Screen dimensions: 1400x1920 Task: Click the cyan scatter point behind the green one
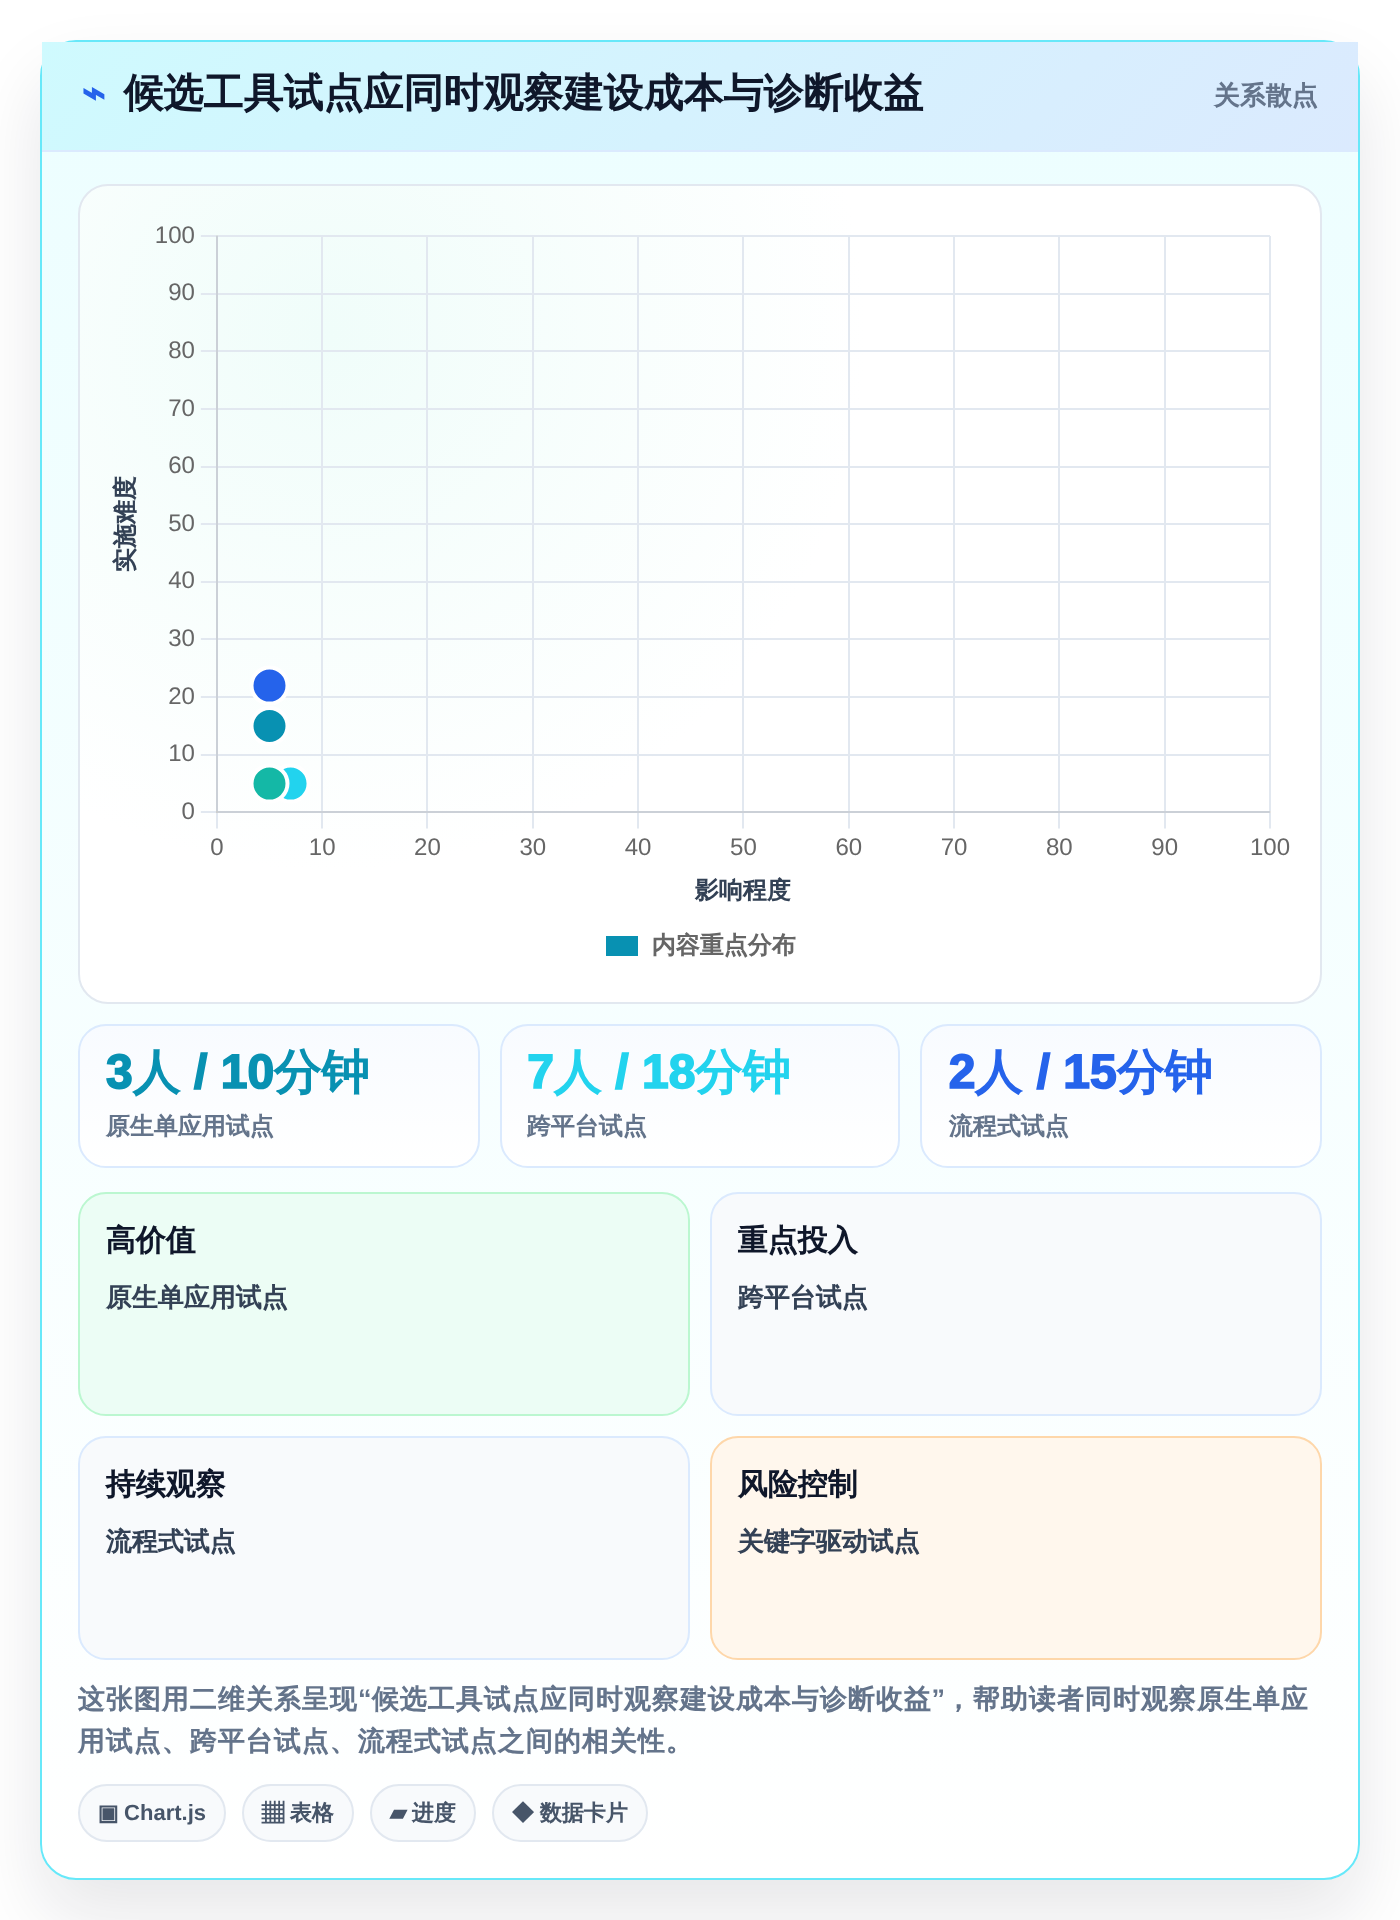(297, 784)
